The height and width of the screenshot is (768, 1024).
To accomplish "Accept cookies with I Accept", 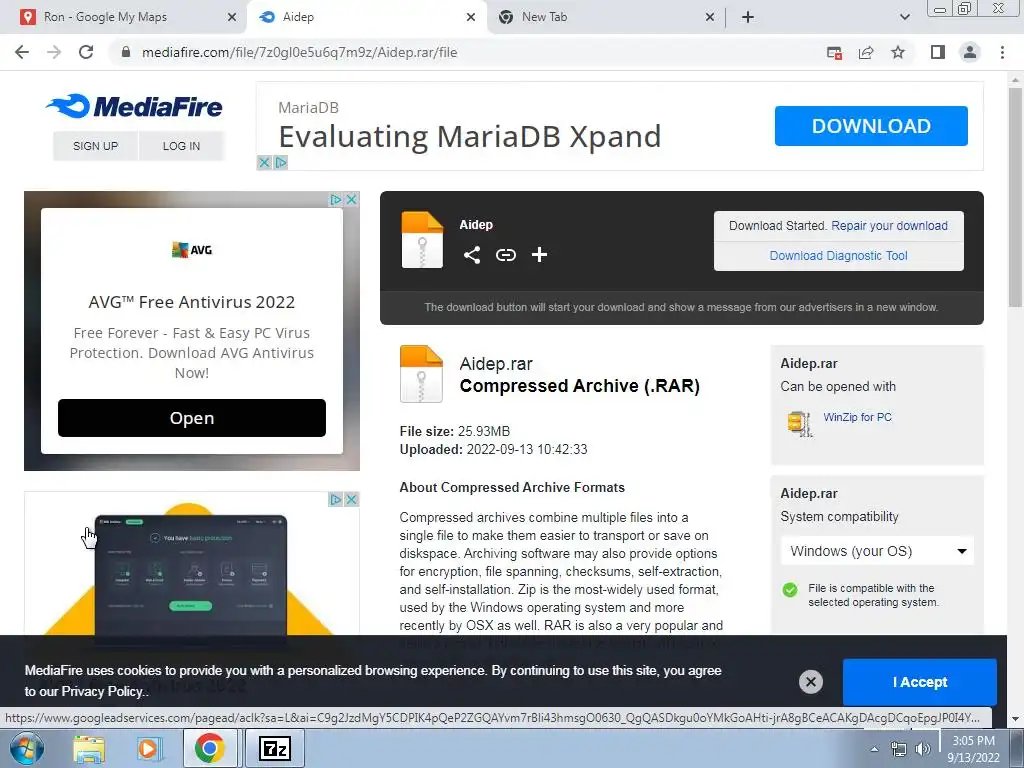I will [920, 682].
